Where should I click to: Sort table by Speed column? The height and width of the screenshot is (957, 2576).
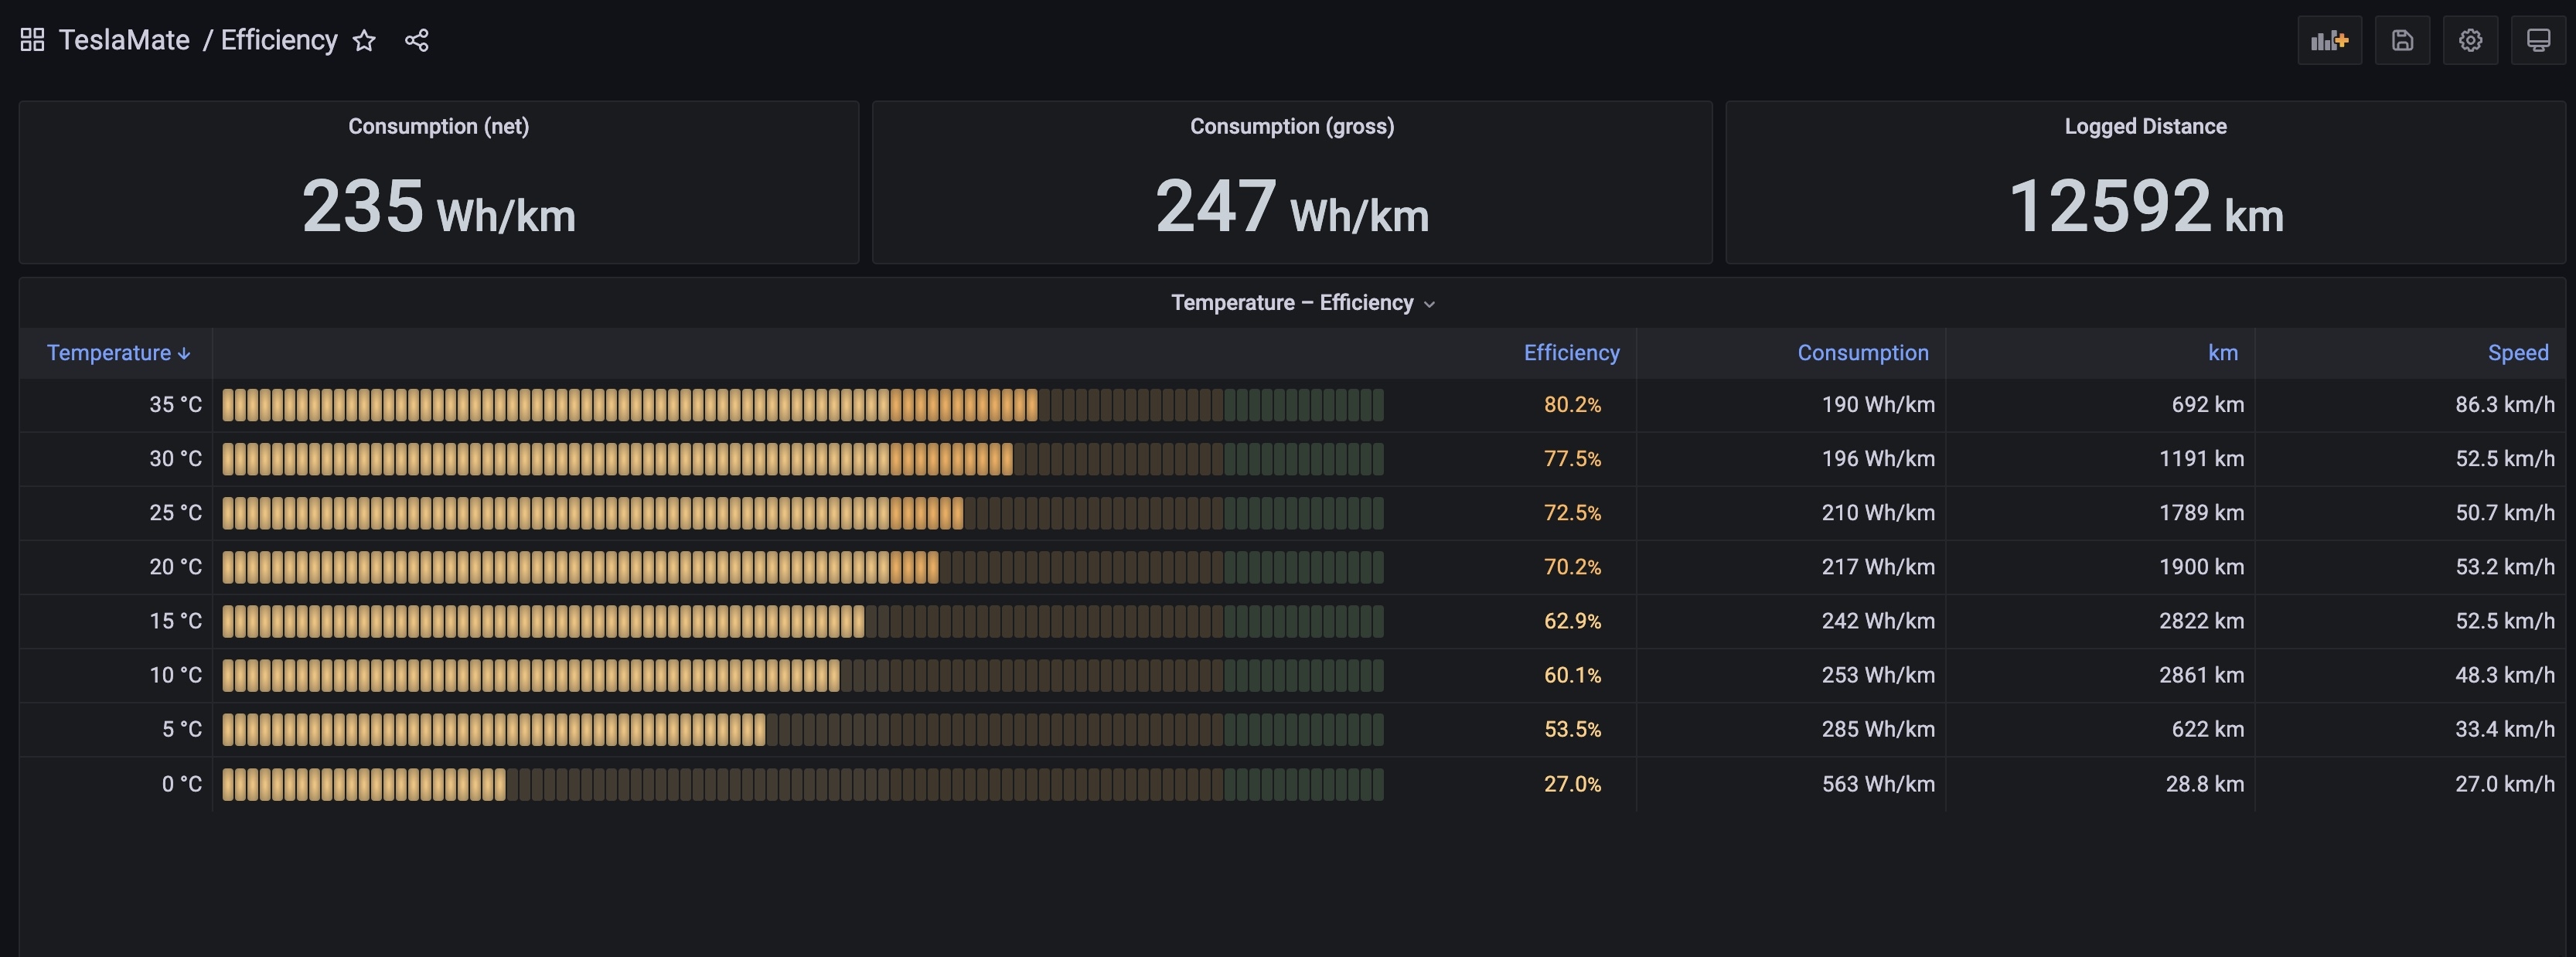2517,353
